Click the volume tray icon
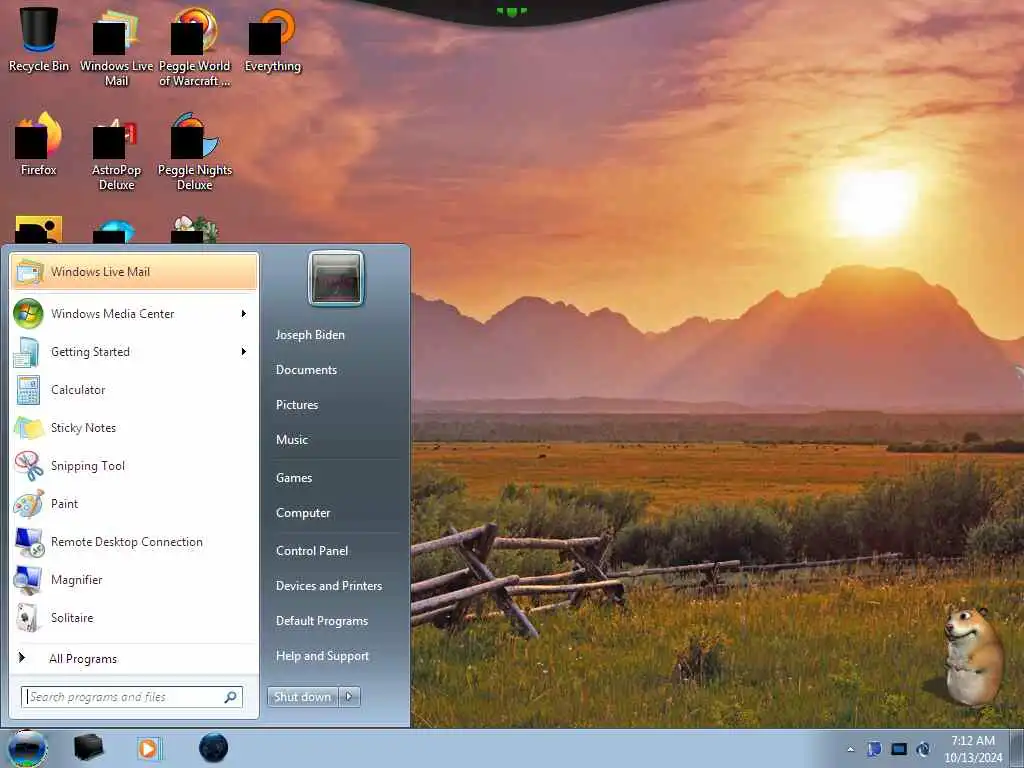 click(923, 749)
